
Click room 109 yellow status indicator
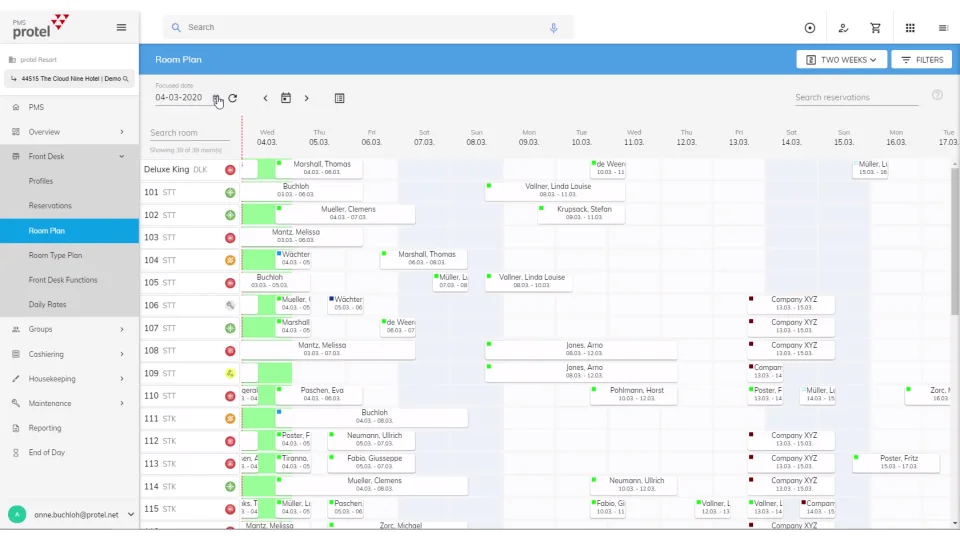pos(230,373)
